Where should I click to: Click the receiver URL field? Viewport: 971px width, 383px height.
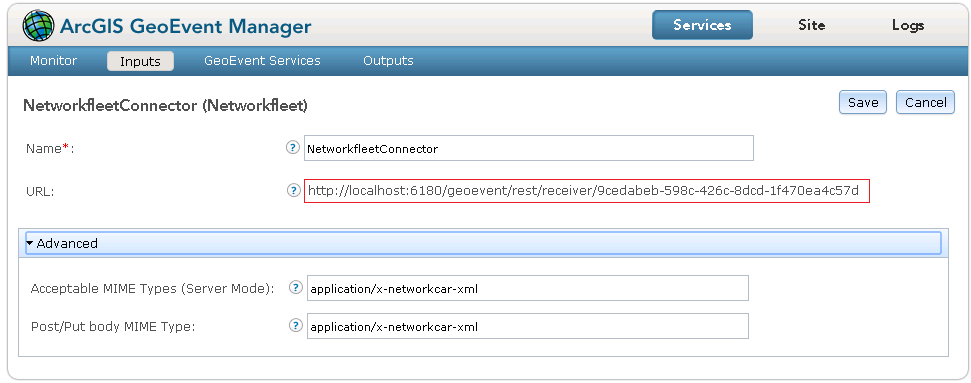pos(586,191)
